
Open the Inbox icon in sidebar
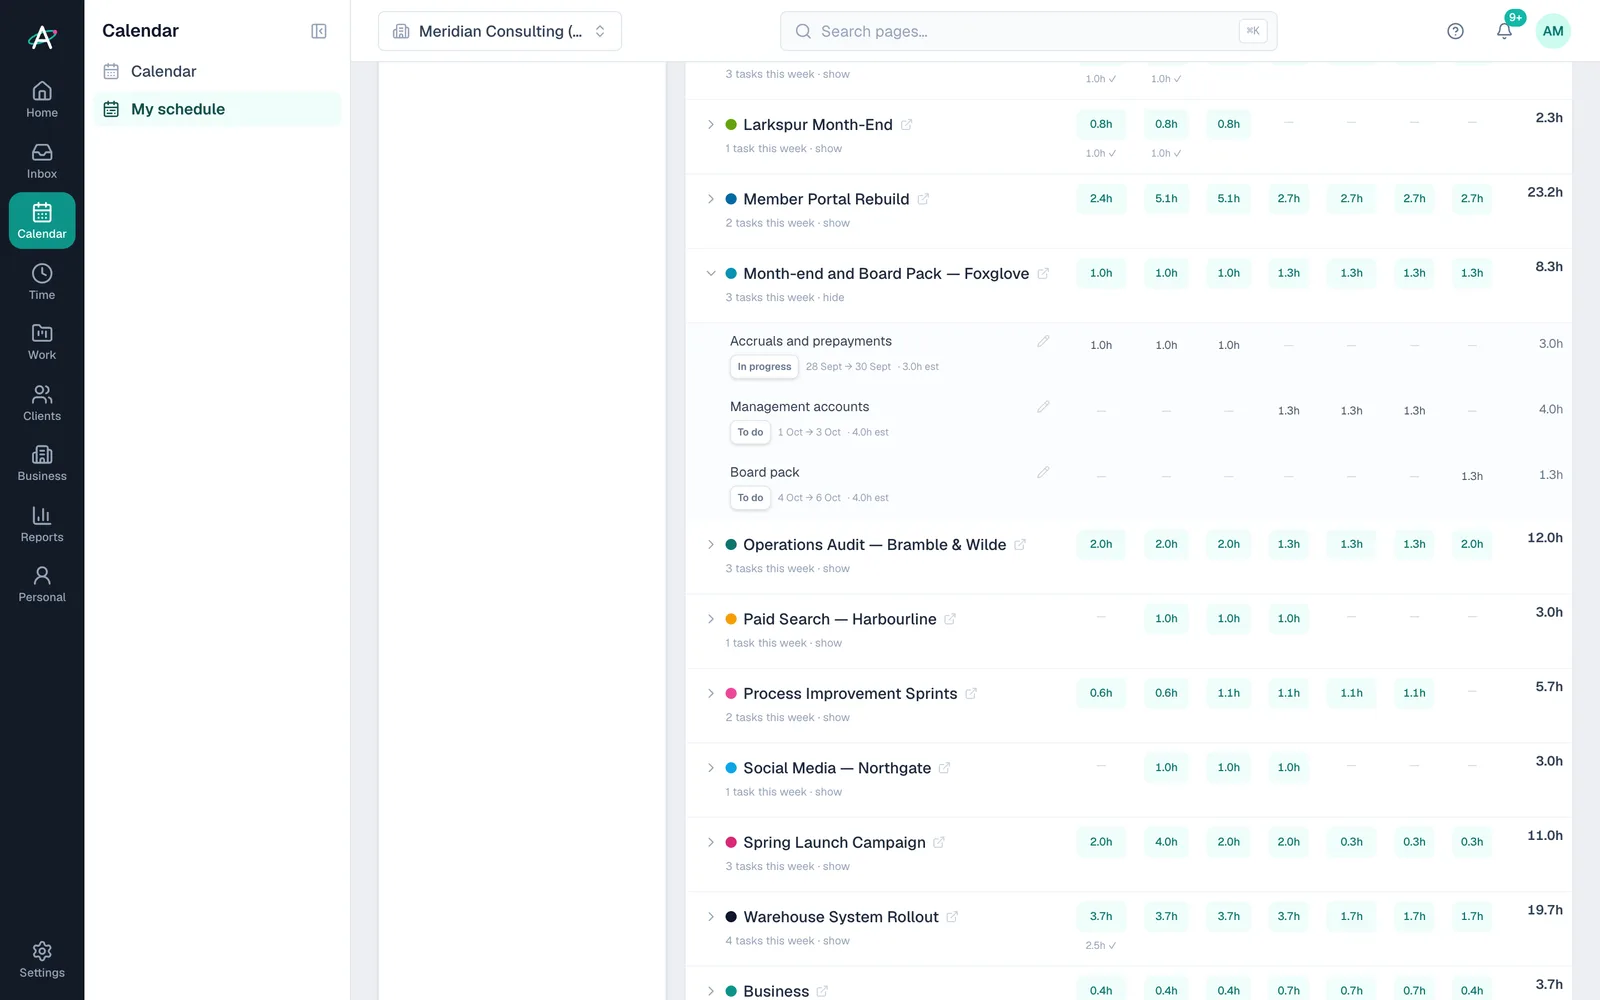coord(42,161)
